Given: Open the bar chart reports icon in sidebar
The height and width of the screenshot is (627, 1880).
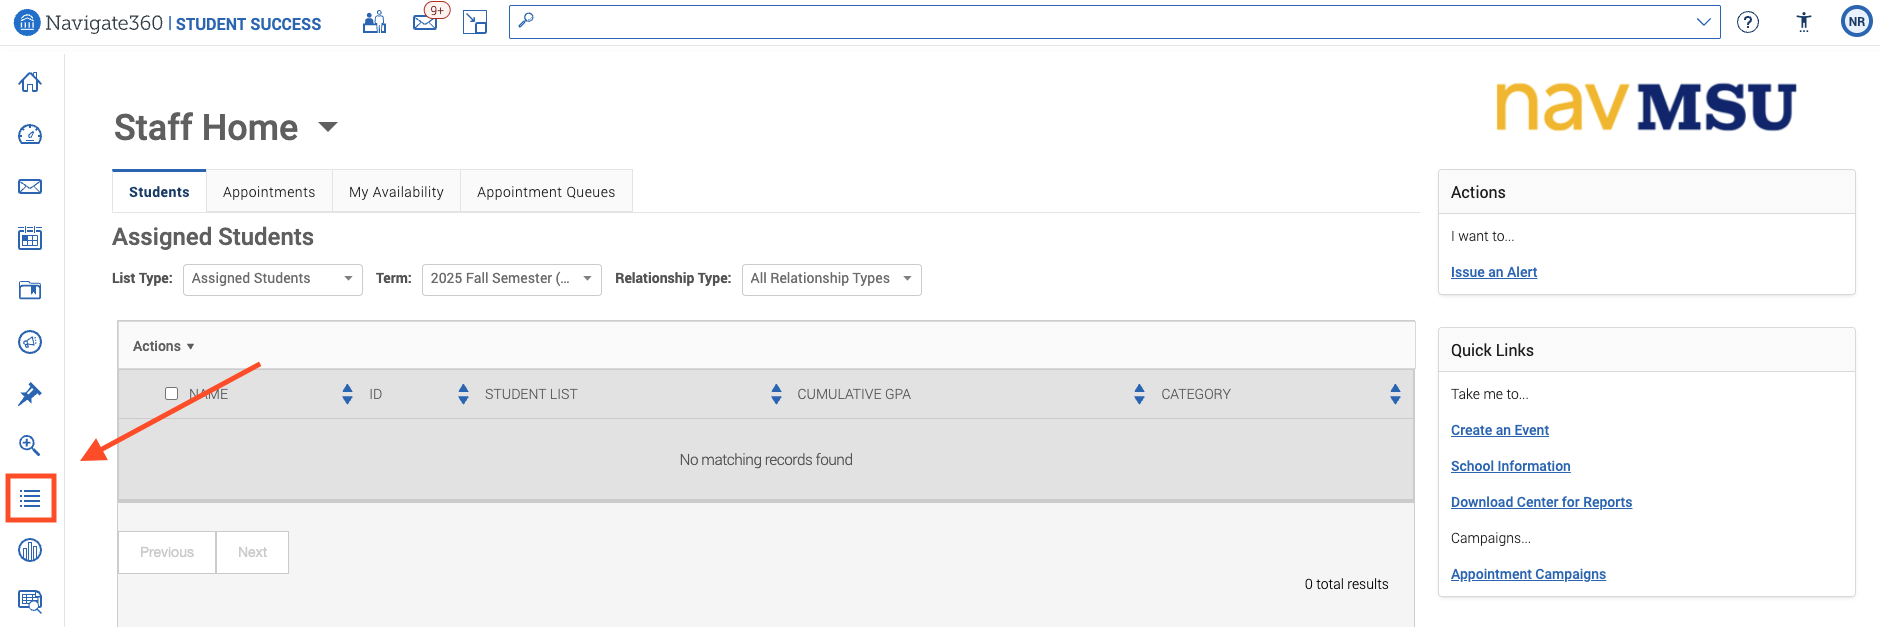Looking at the screenshot, I should [x=30, y=550].
